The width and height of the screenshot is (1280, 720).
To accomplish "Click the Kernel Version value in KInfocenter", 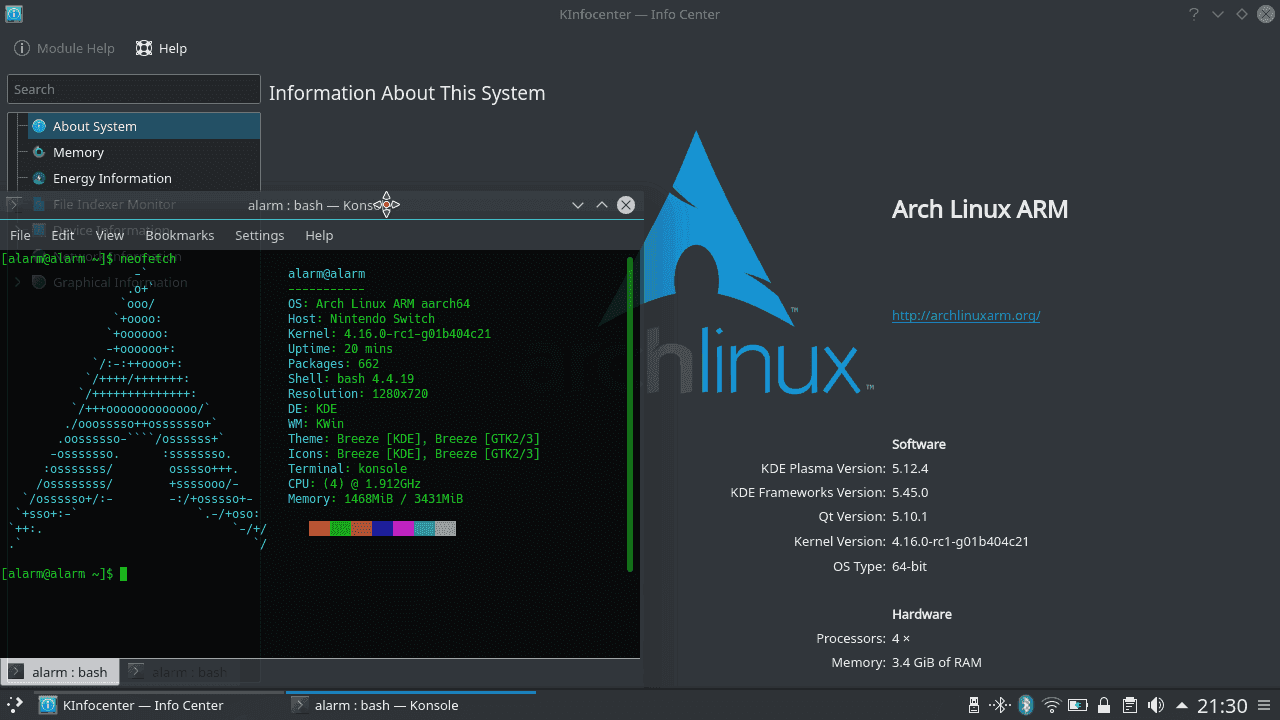I will click(x=960, y=541).
